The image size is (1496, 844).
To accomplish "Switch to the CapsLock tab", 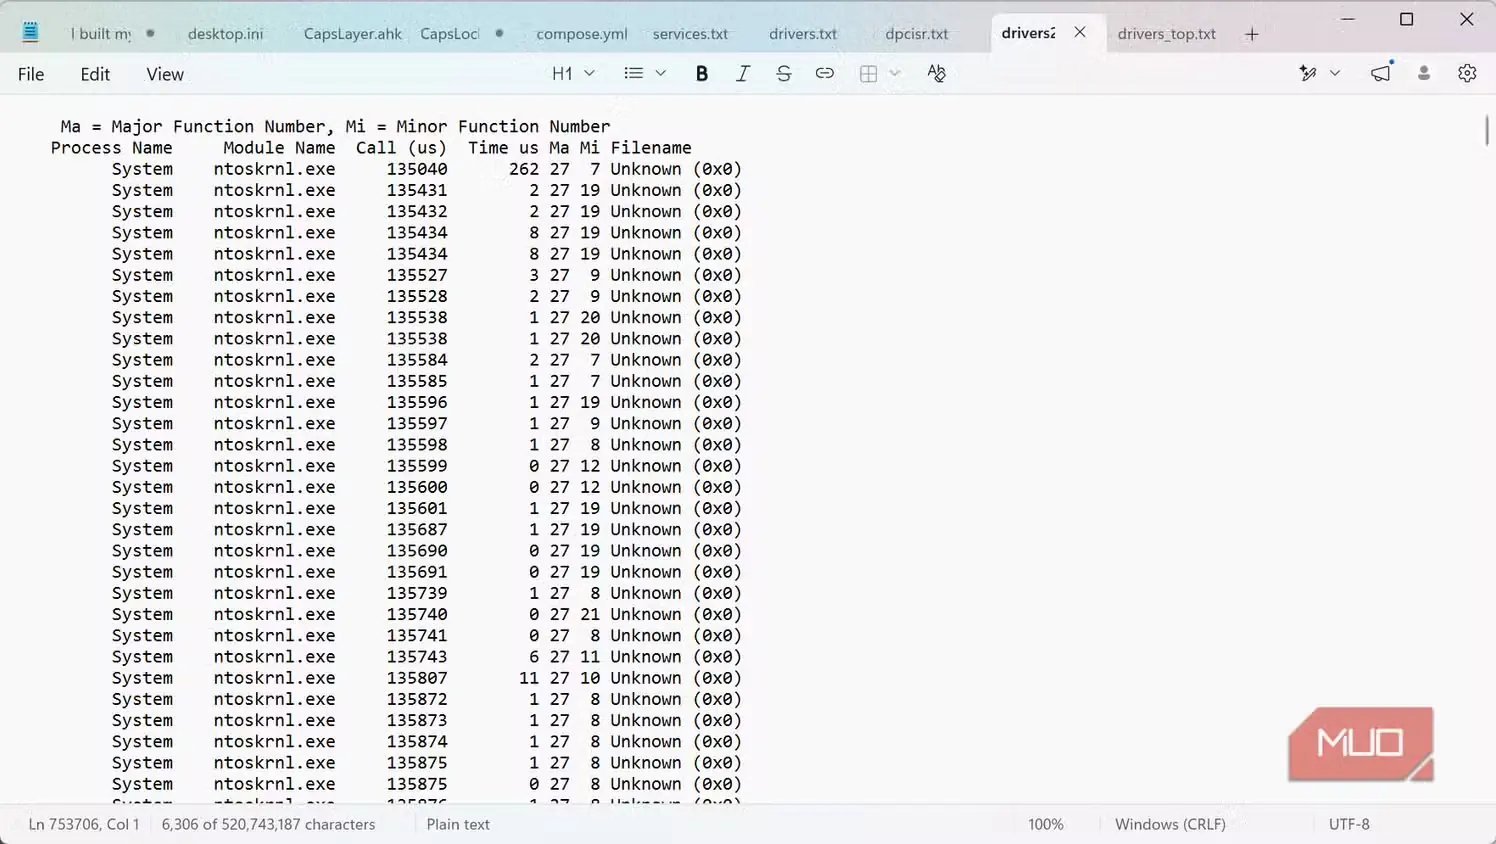I will (450, 34).
